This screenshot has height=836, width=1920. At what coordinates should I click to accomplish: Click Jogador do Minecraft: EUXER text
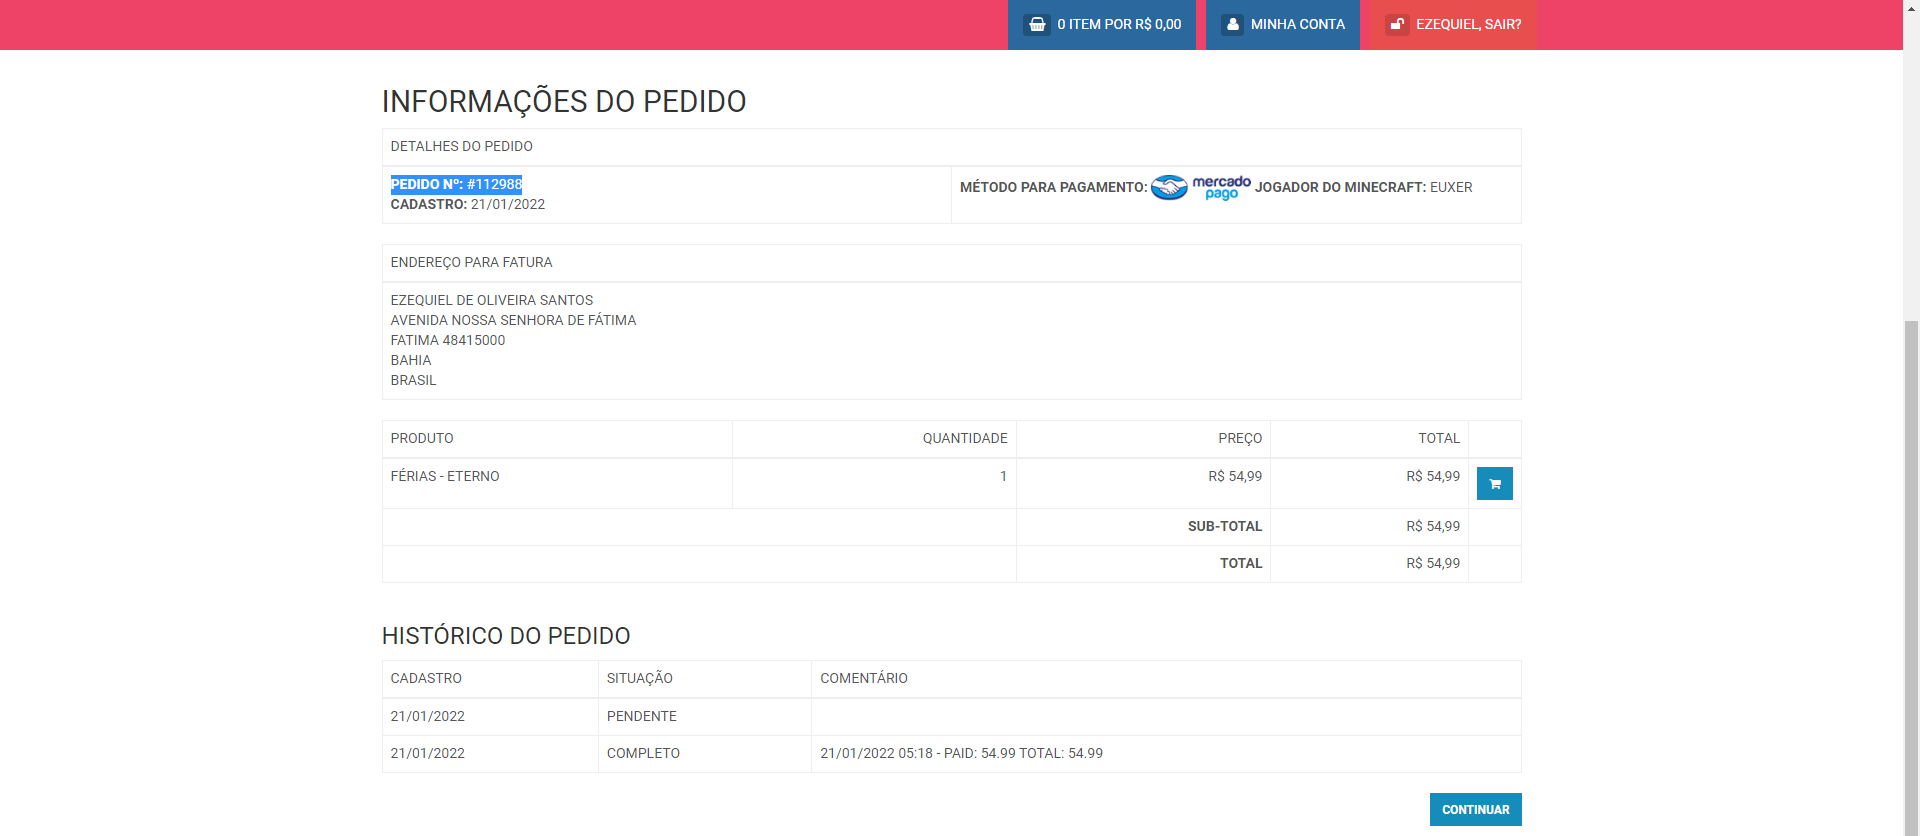coord(1363,187)
